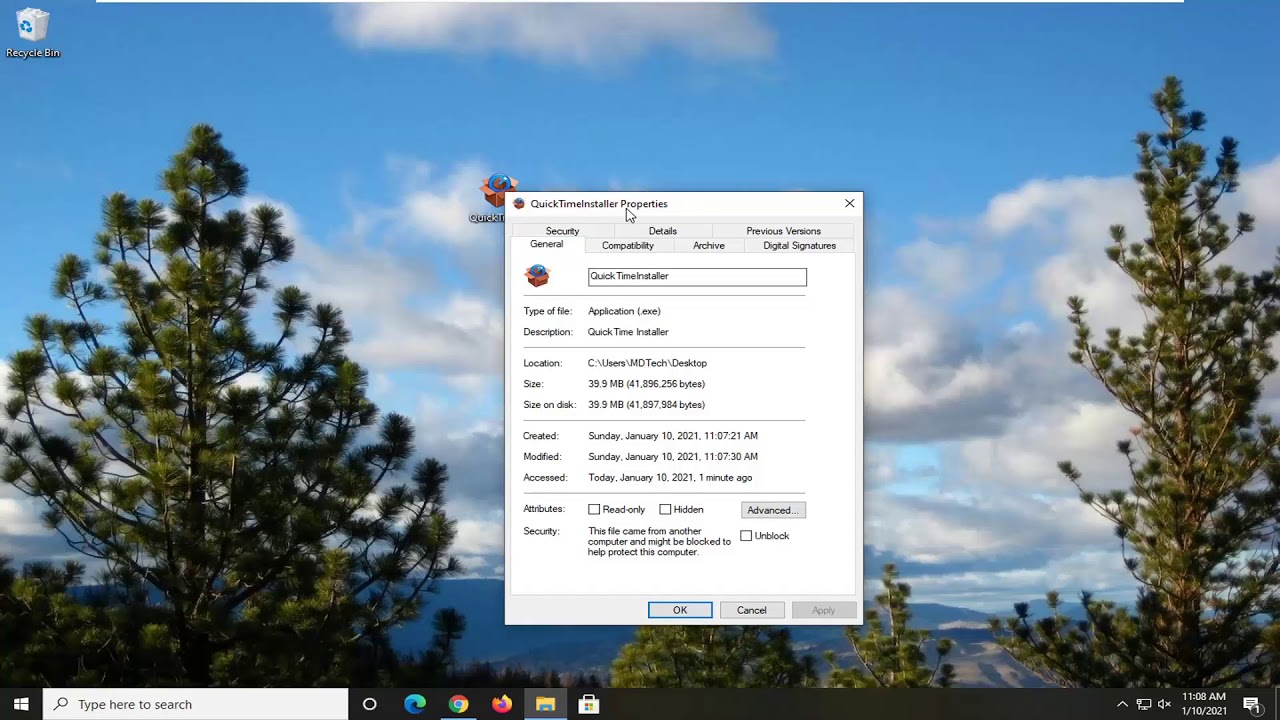The width and height of the screenshot is (1280, 720).
Task: Cancel the properties dialog
Action: tap(752, 610)
